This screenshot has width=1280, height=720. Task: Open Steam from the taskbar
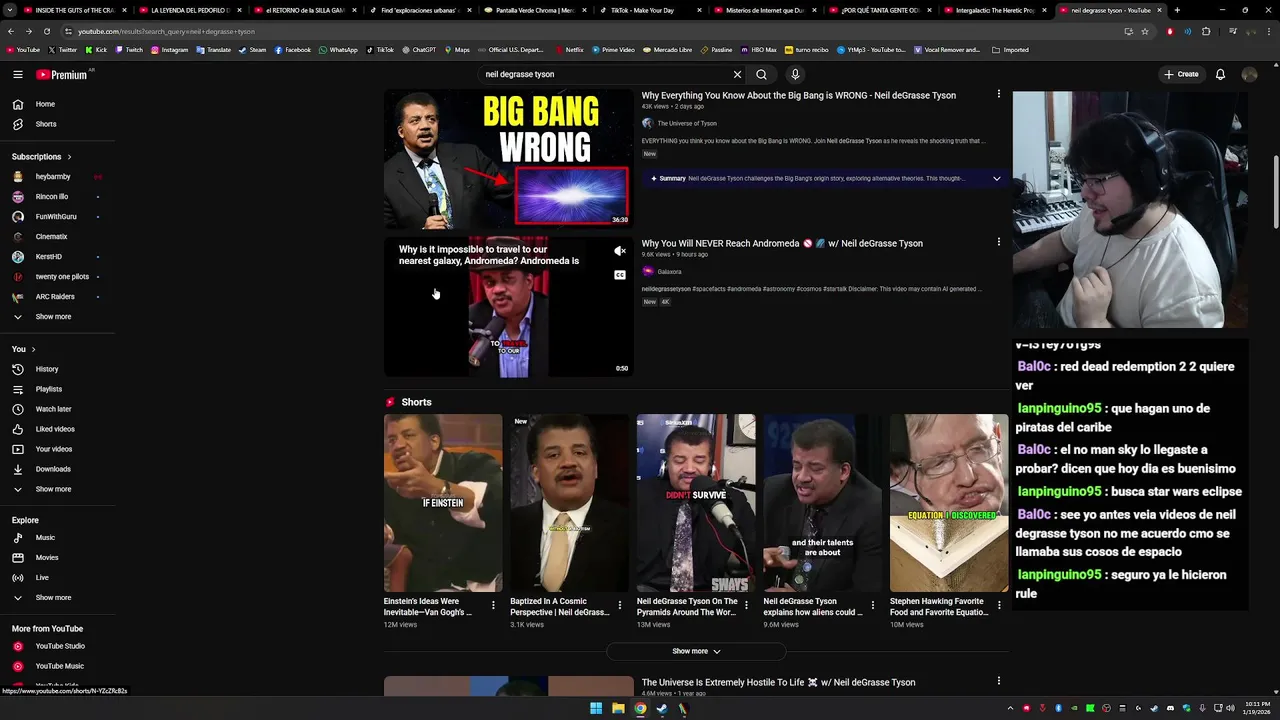pyautogui.click(x=662, y=709)
